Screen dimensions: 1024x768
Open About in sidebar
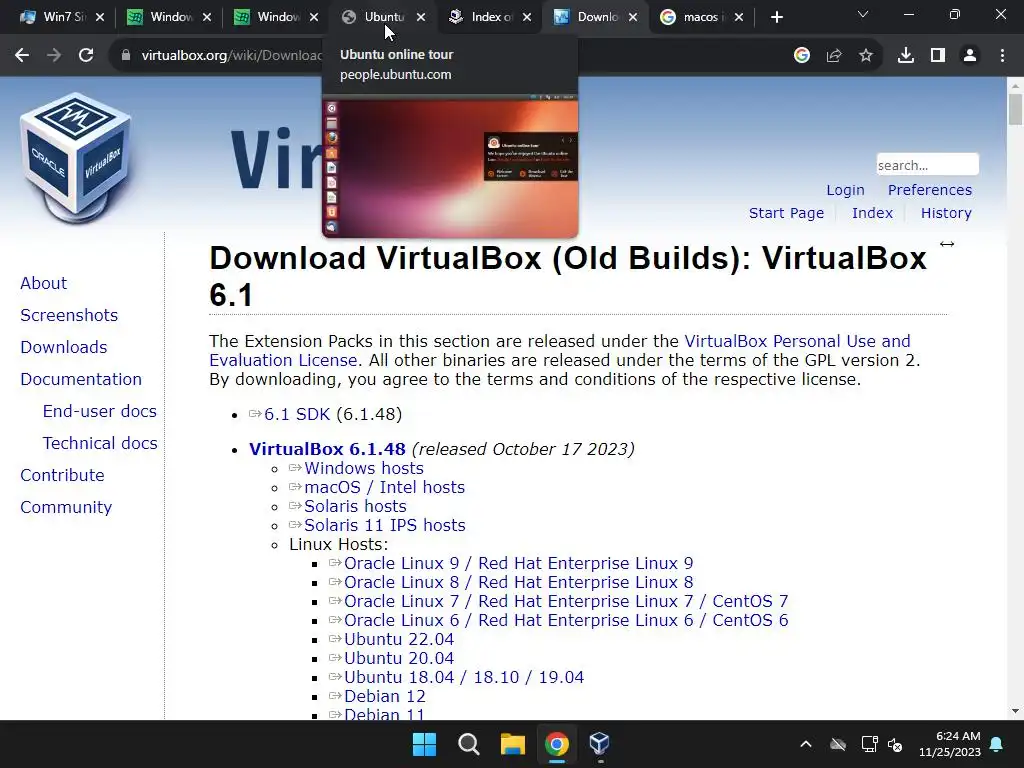43,283
